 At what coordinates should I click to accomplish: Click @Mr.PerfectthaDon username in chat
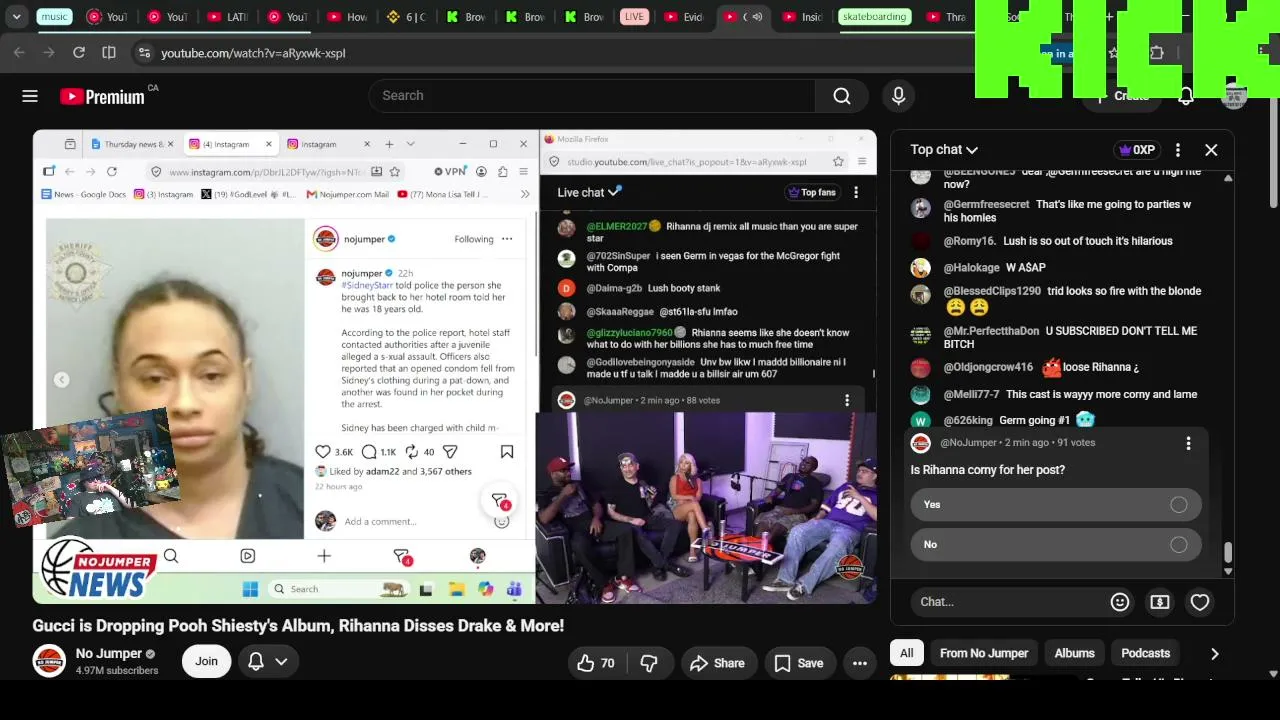[991, 331]
